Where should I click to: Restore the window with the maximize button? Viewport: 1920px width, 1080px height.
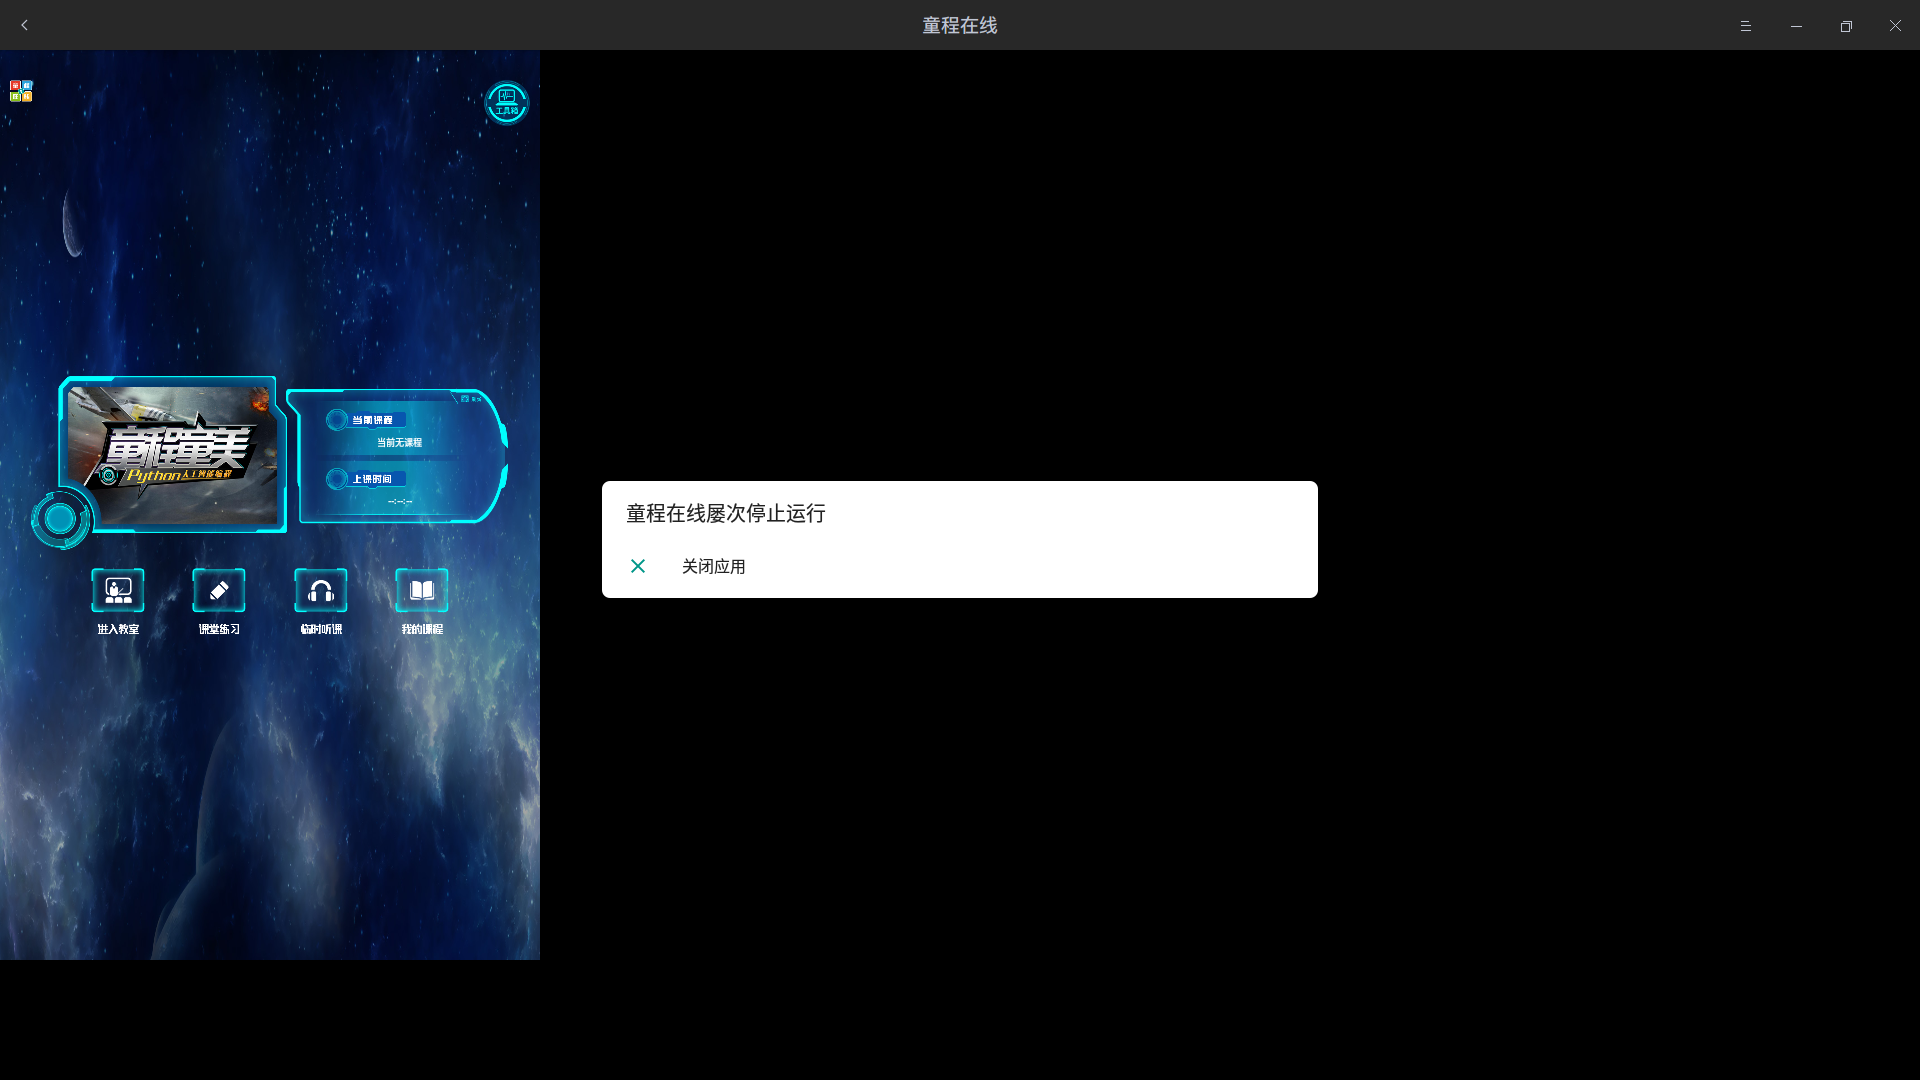click(1847, 26)
